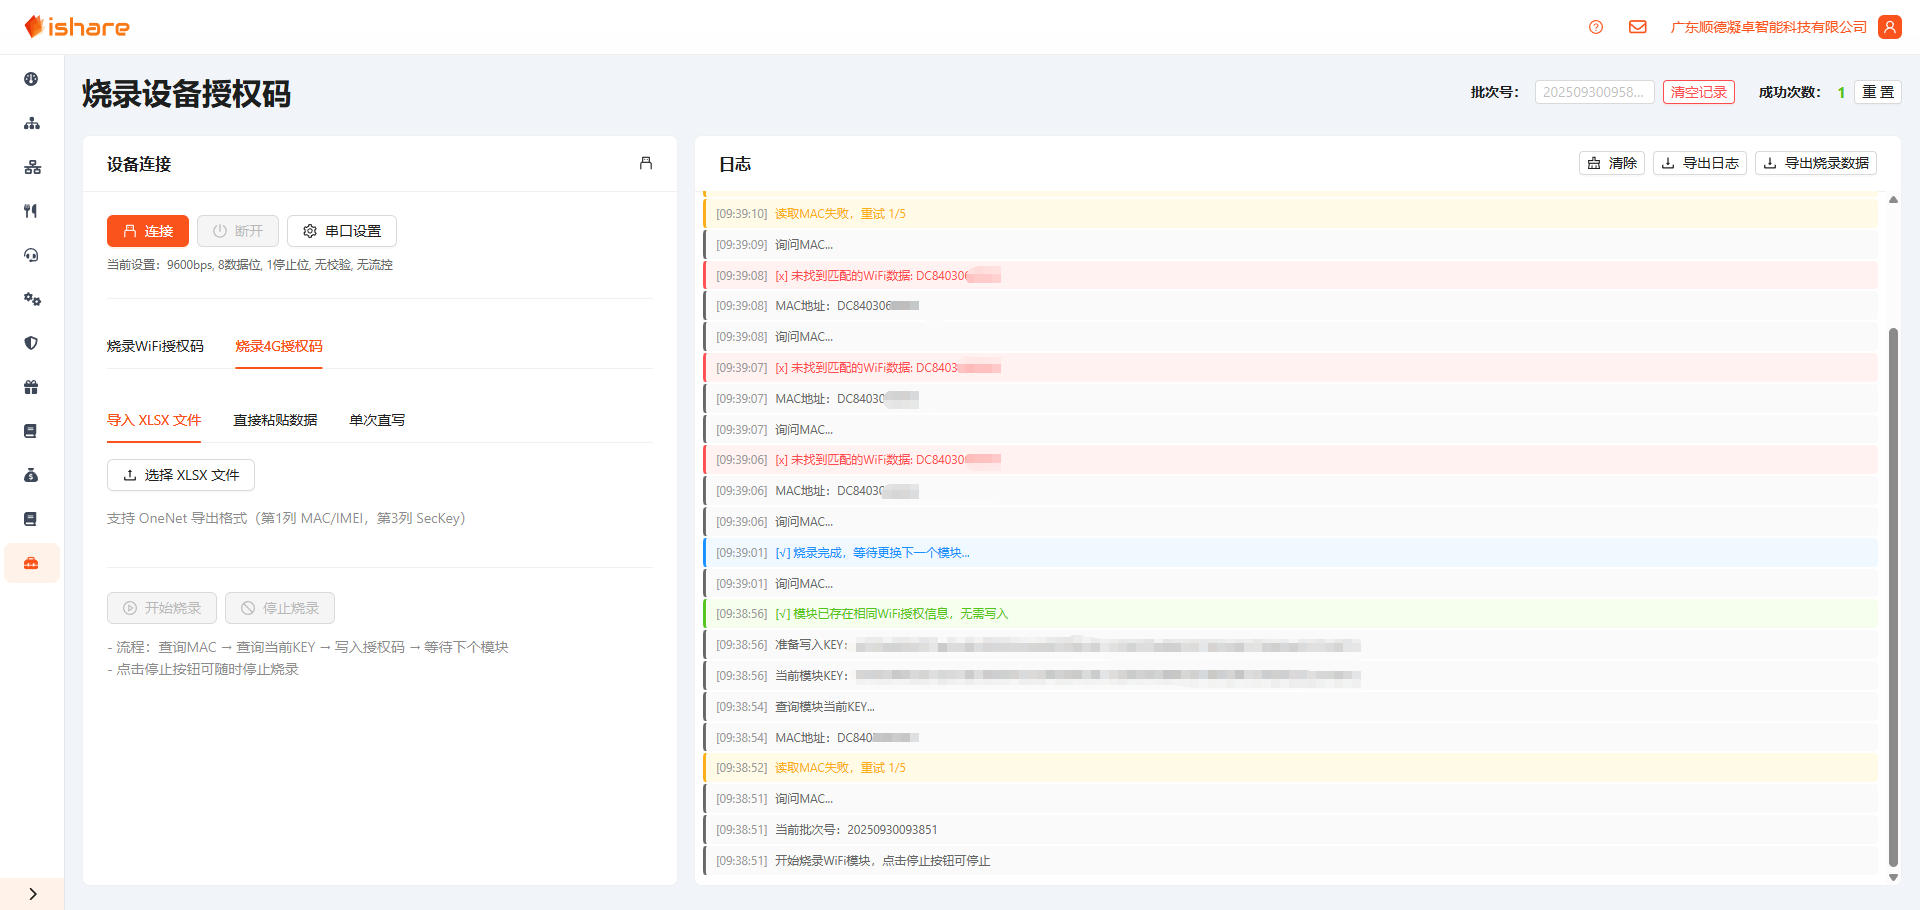Click the red 清空记录 button
Viewport: 1920px width, 910px height.
click(x=1698, y=92)
